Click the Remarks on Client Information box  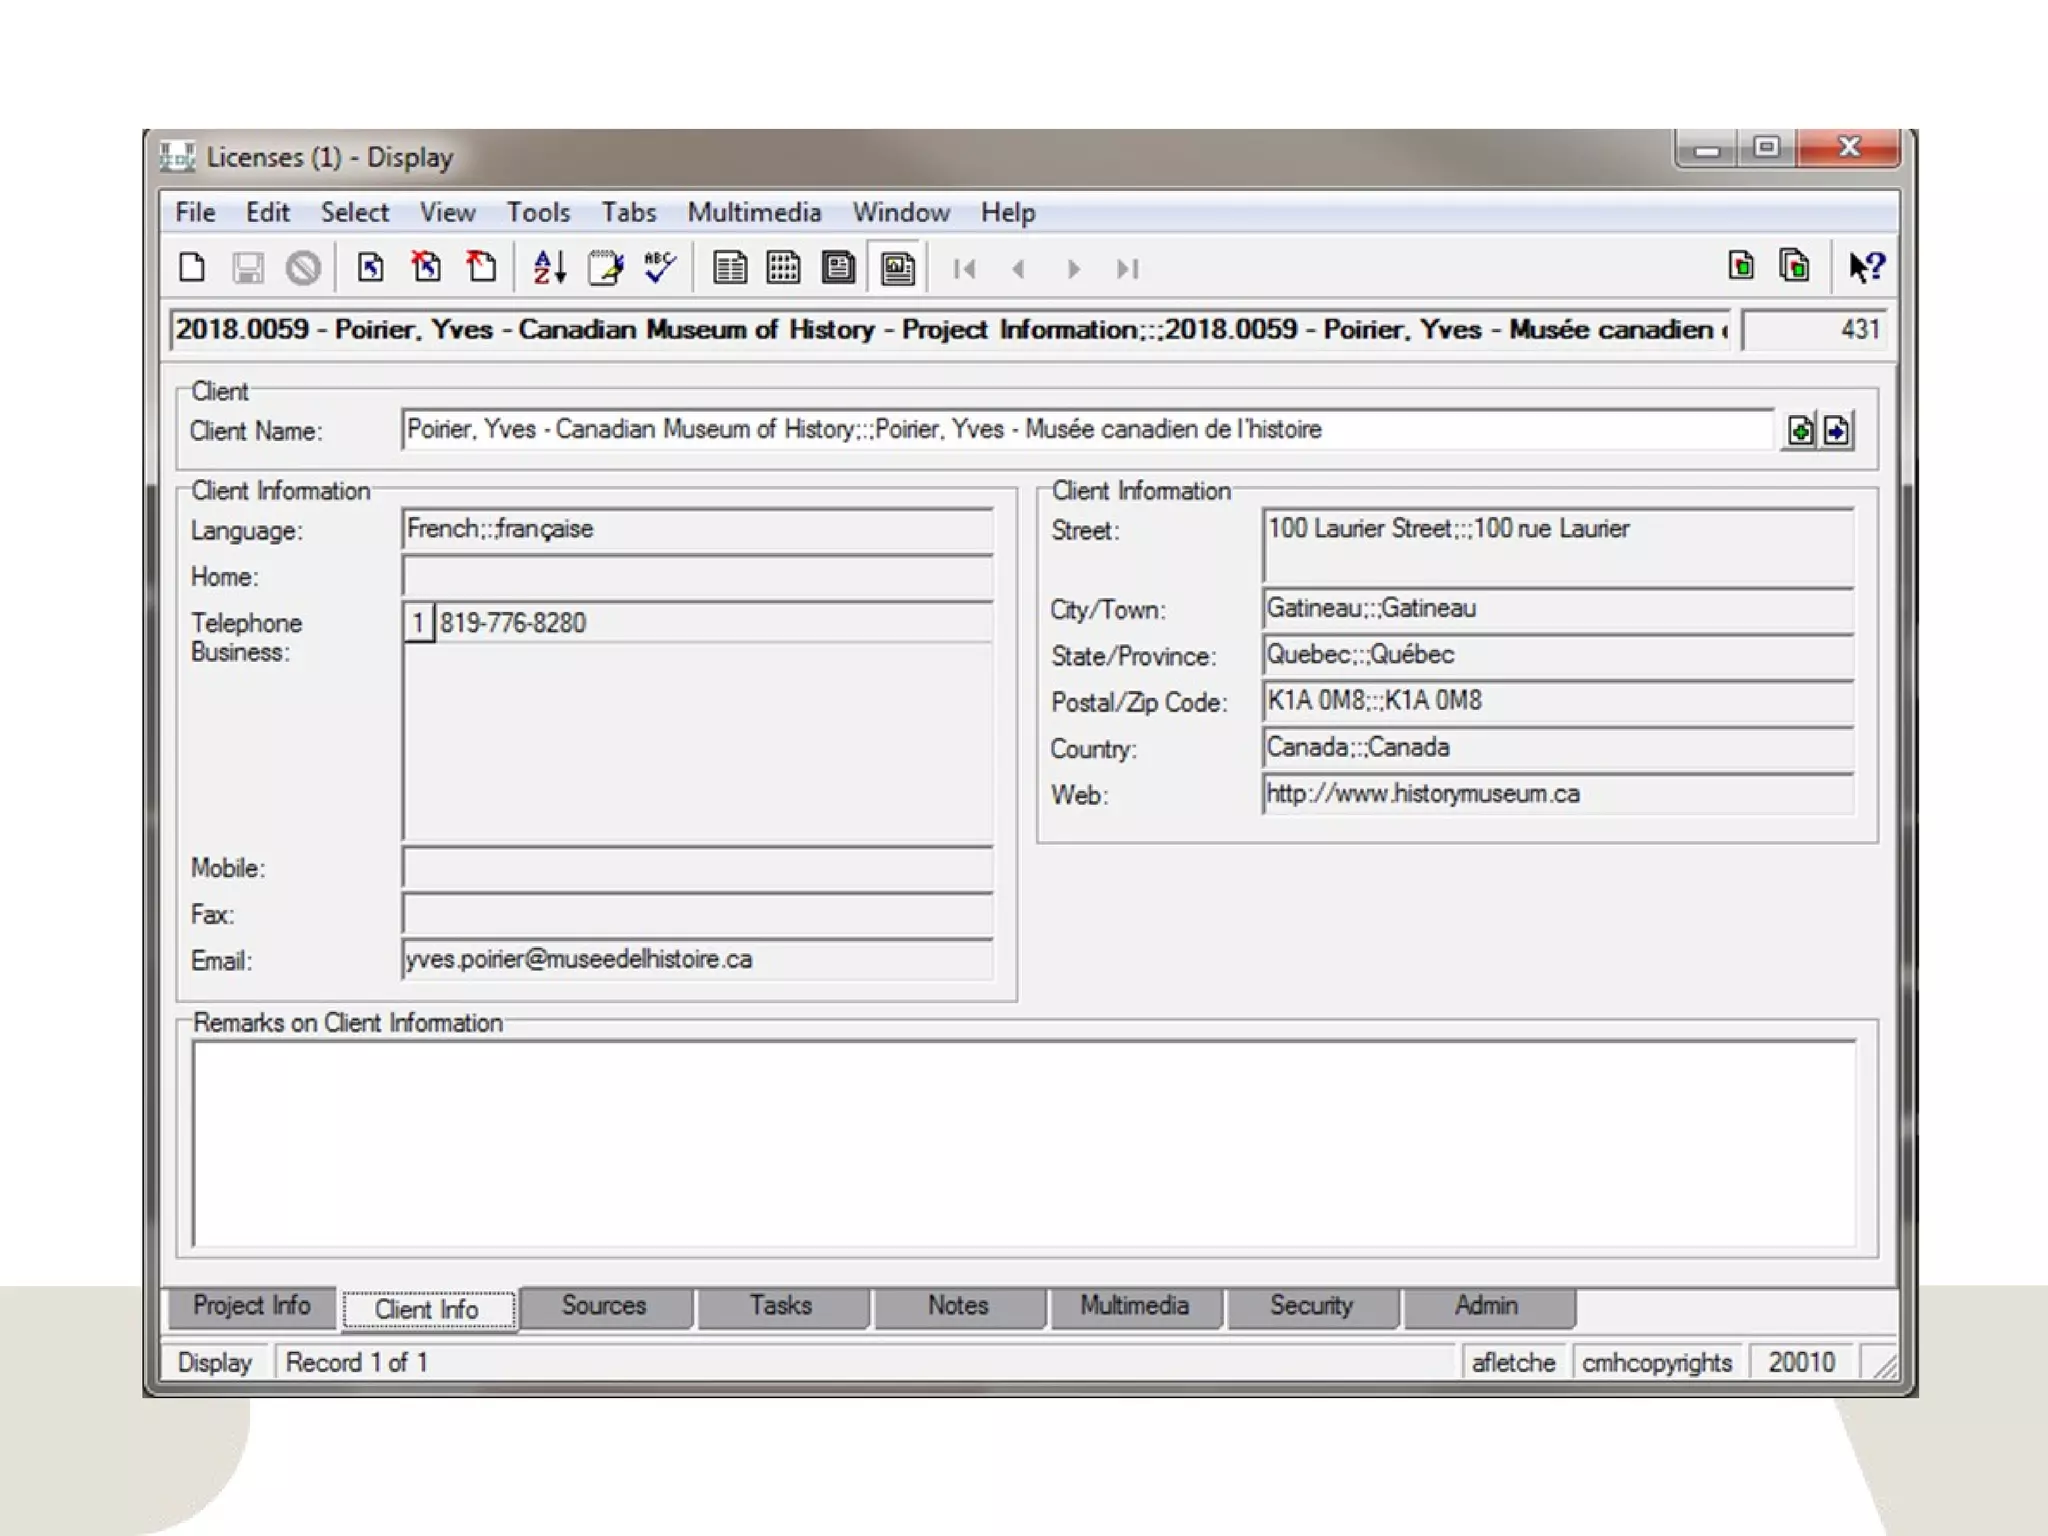[1024, 1143]
